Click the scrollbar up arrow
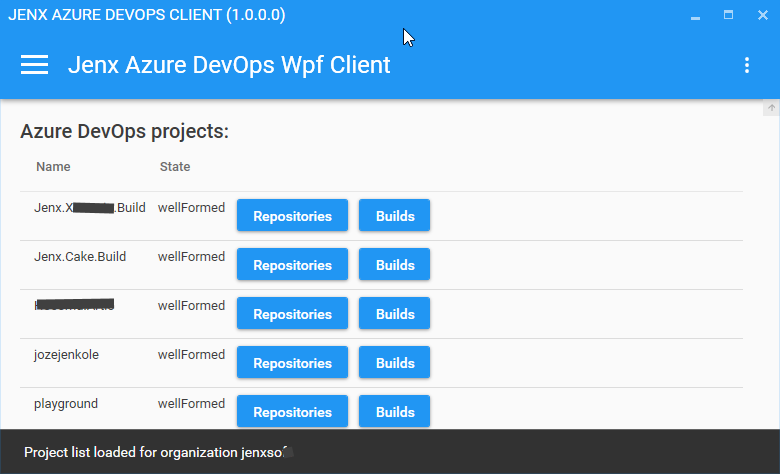The image size is (780, 474). 771,108
